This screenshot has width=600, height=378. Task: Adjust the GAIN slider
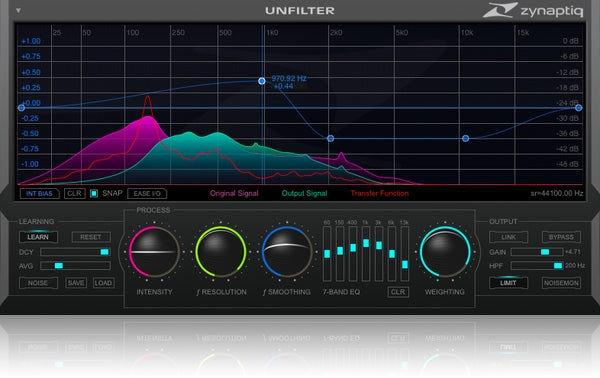coord(537,252)
